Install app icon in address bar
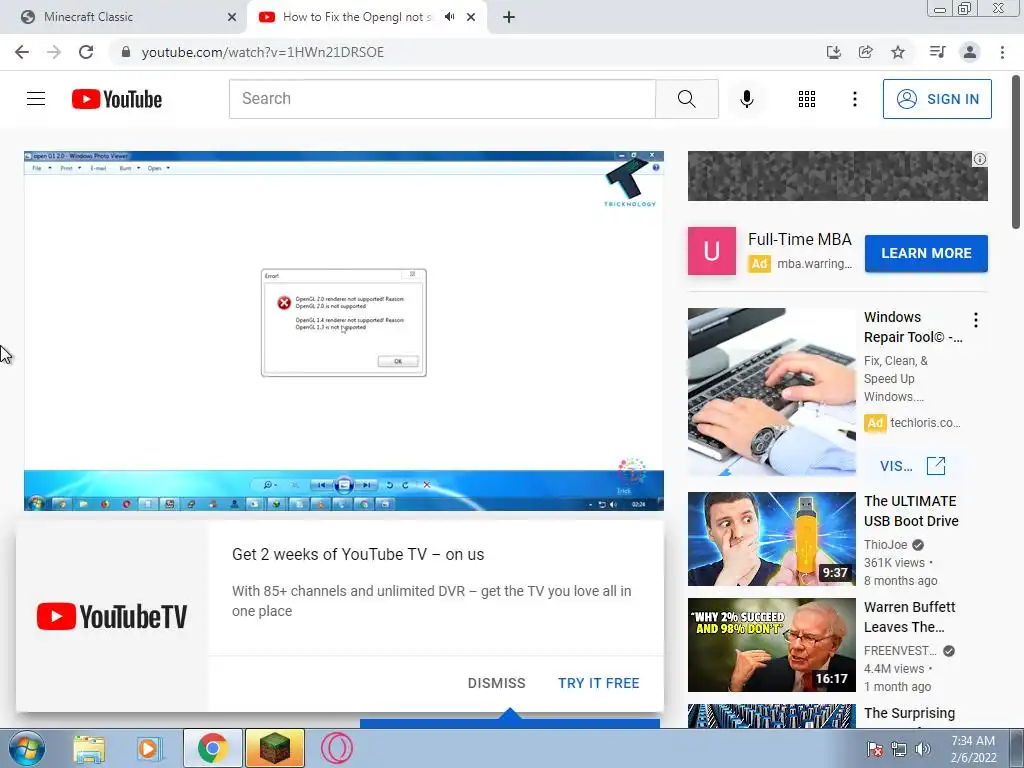 833,52
